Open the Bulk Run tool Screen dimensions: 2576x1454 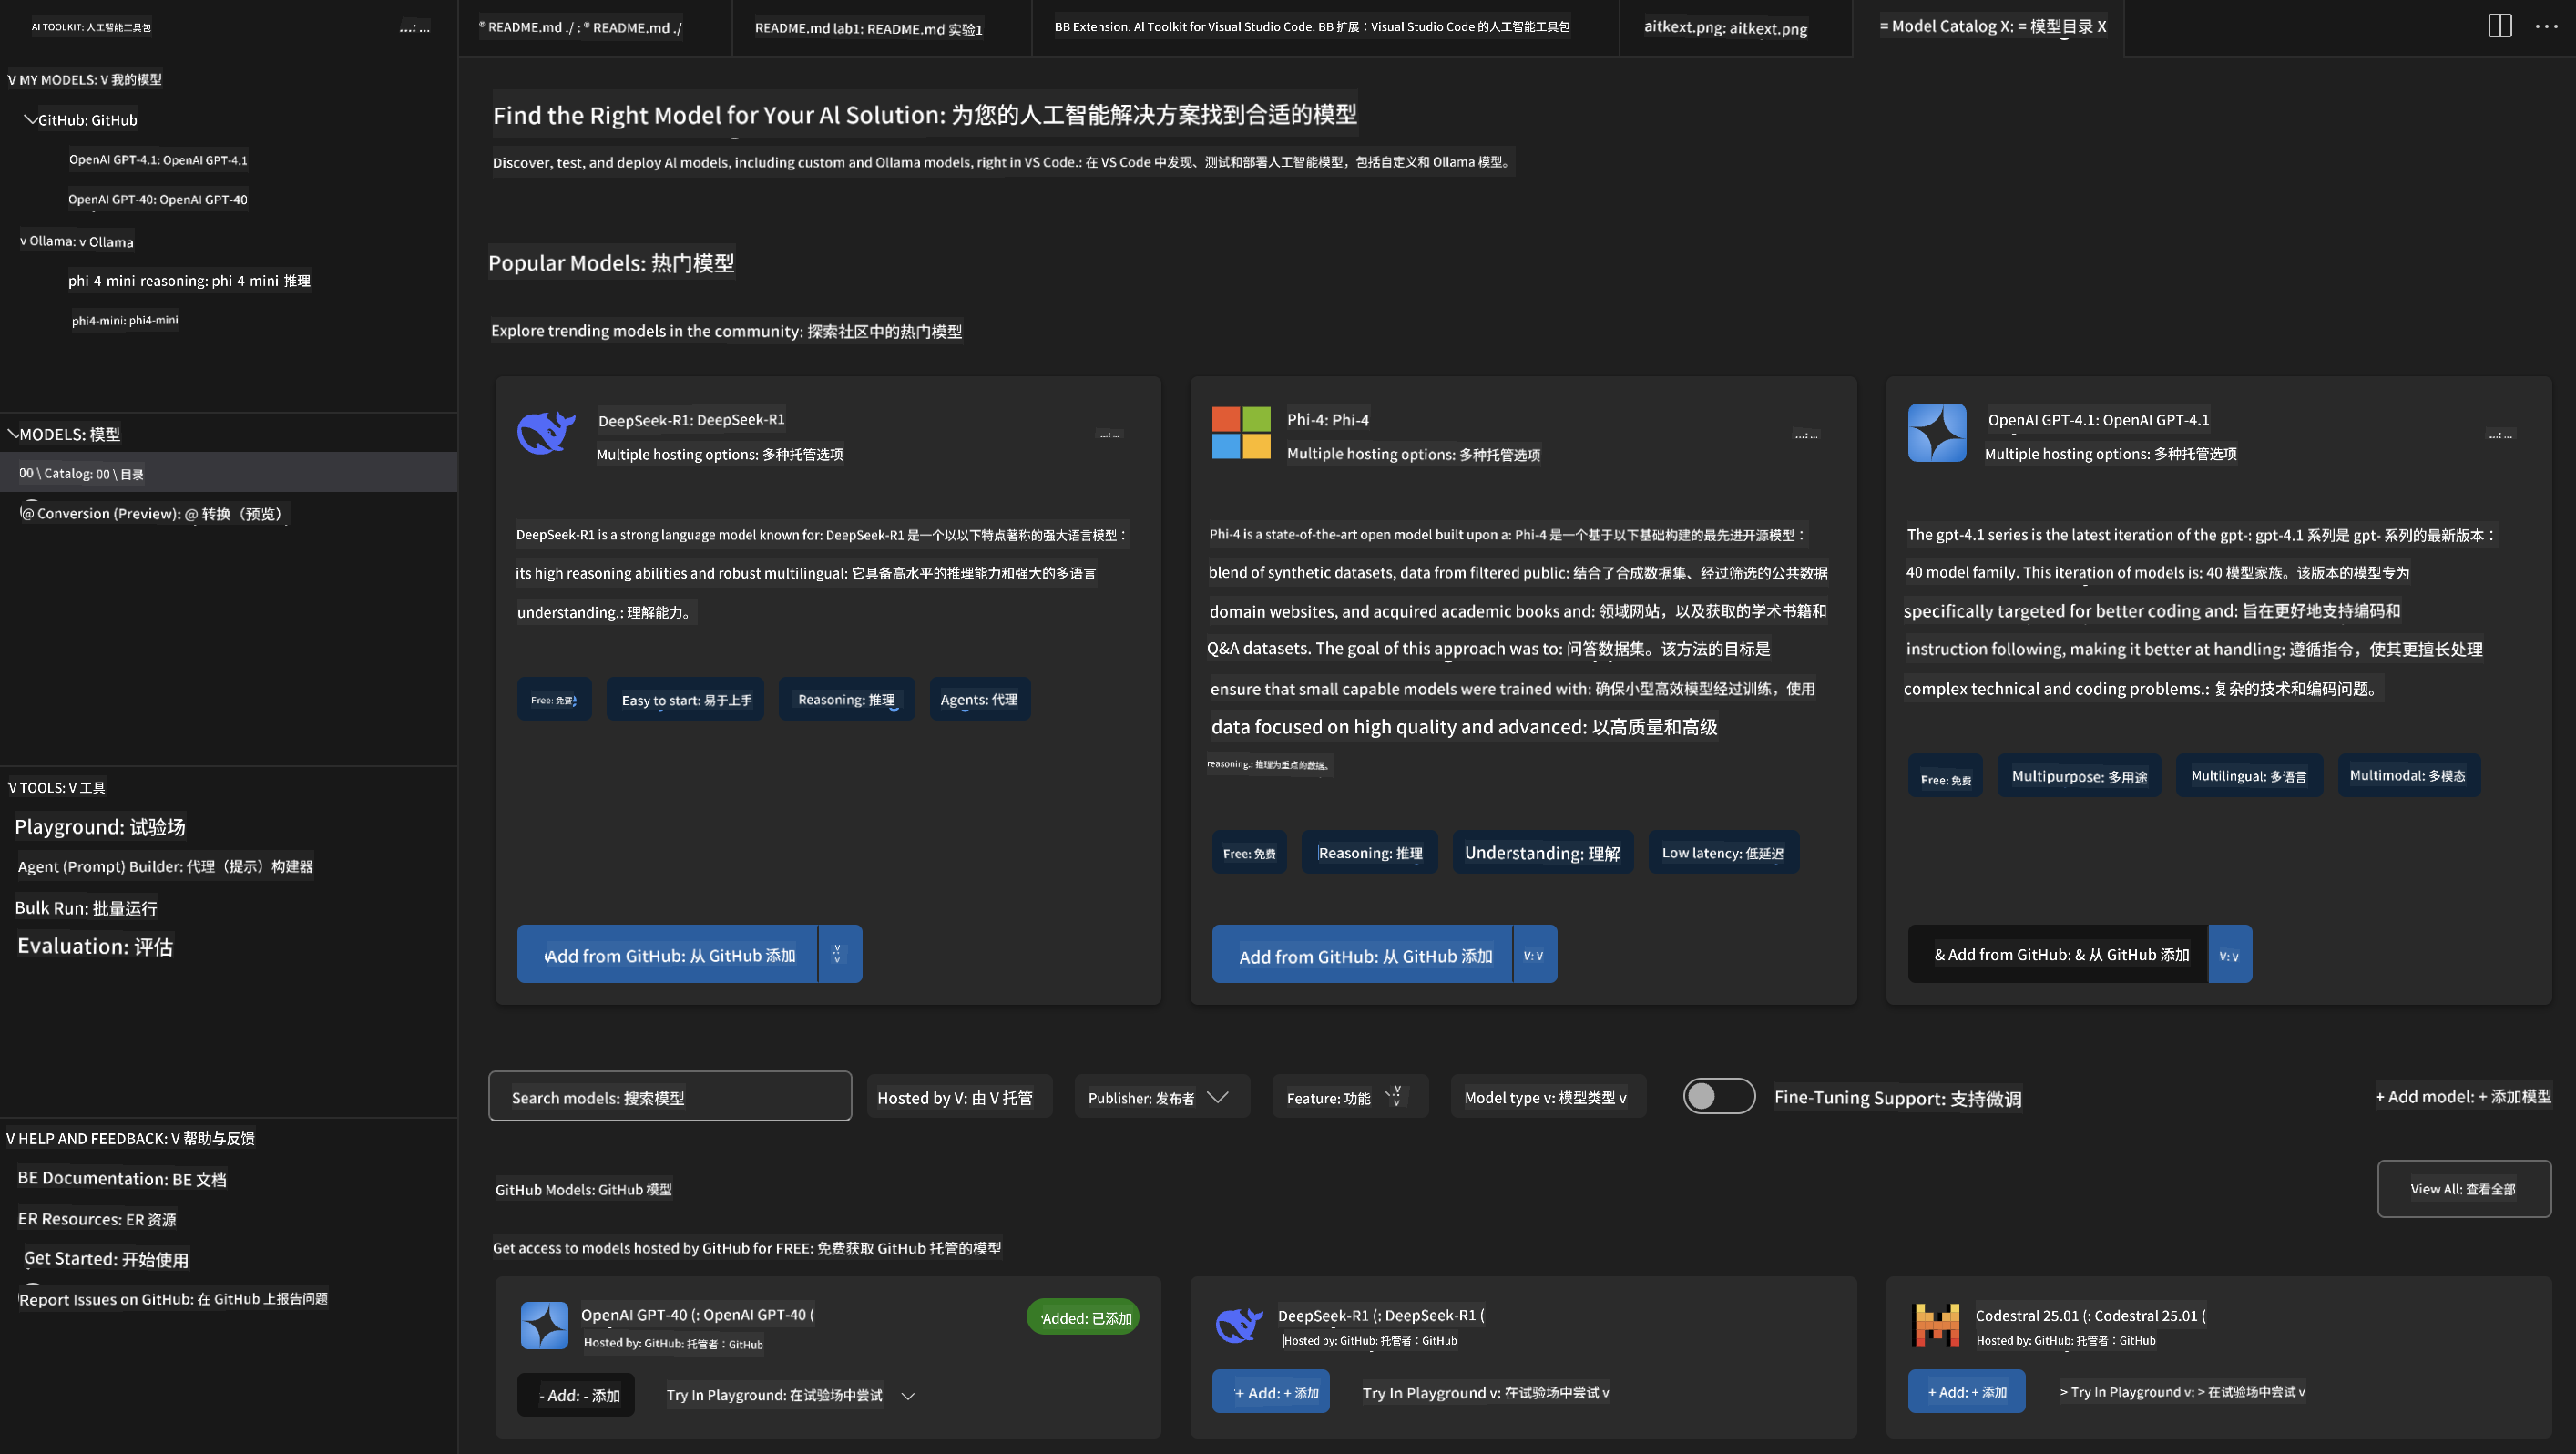click(x=86, y=907)
